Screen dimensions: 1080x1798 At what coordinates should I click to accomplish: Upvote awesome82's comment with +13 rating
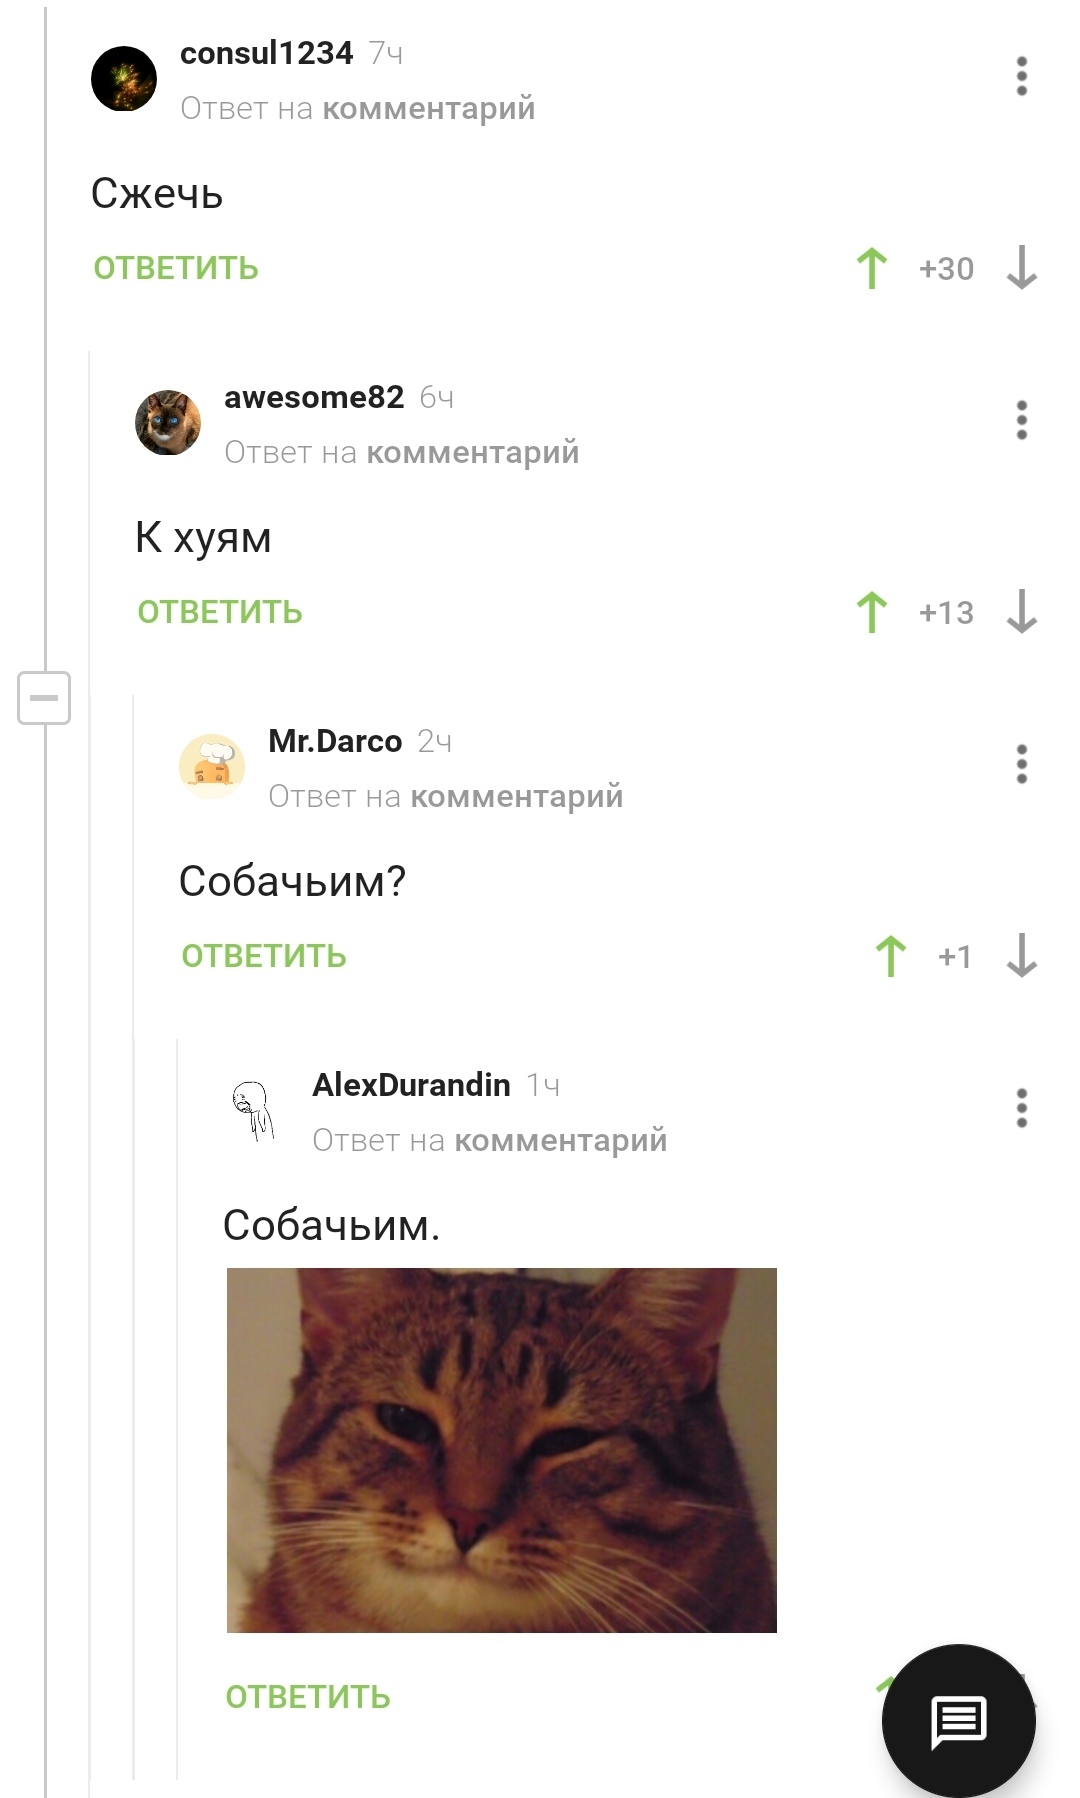coord(872,612)
